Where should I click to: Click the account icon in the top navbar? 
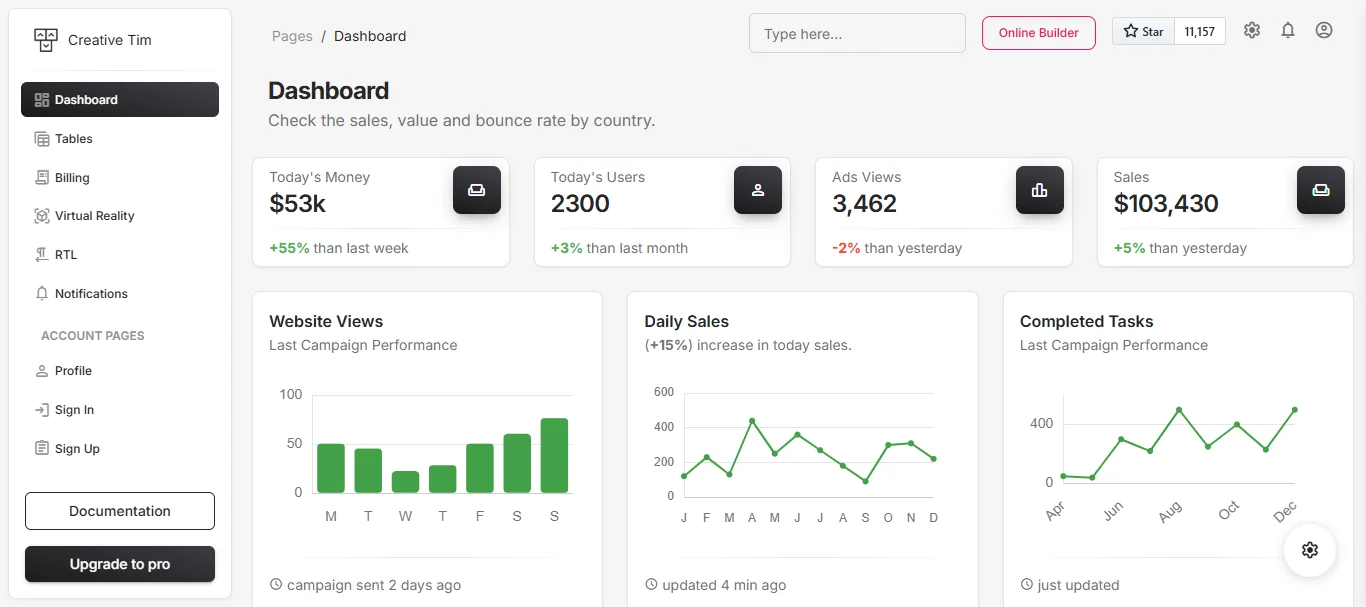[1324, 30]
